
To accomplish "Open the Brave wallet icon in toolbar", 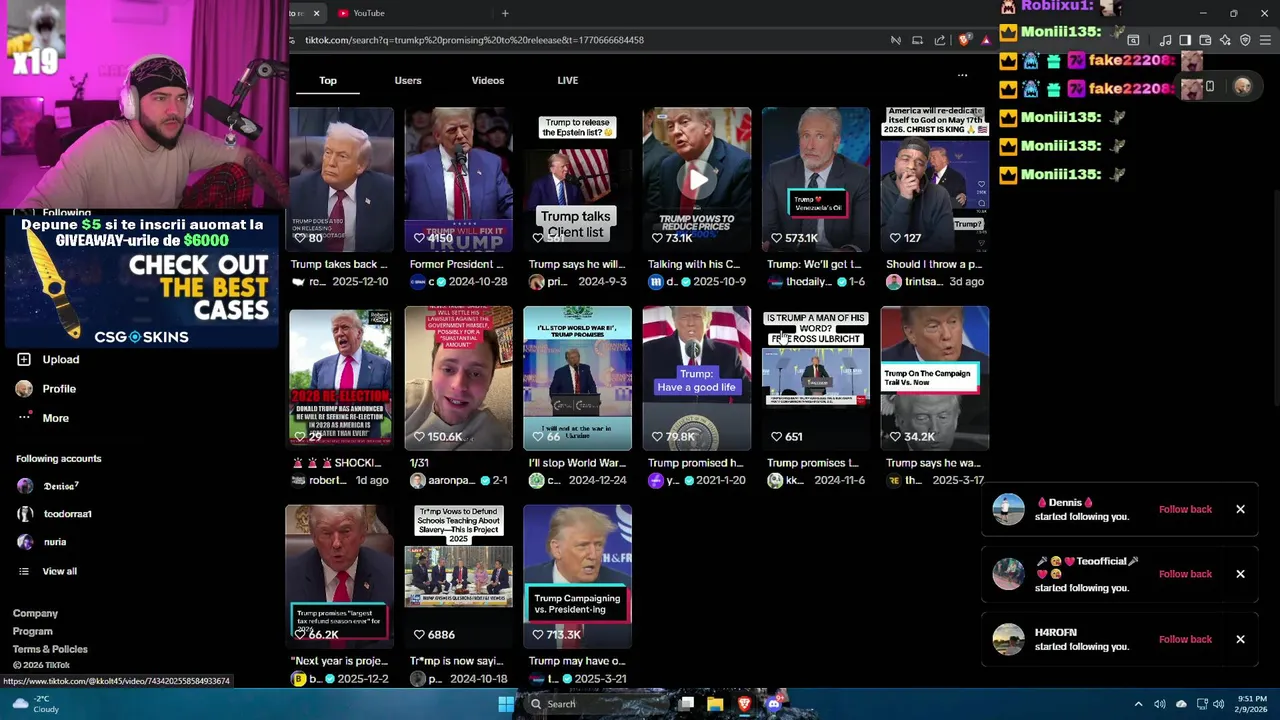I will (1205, 40).
